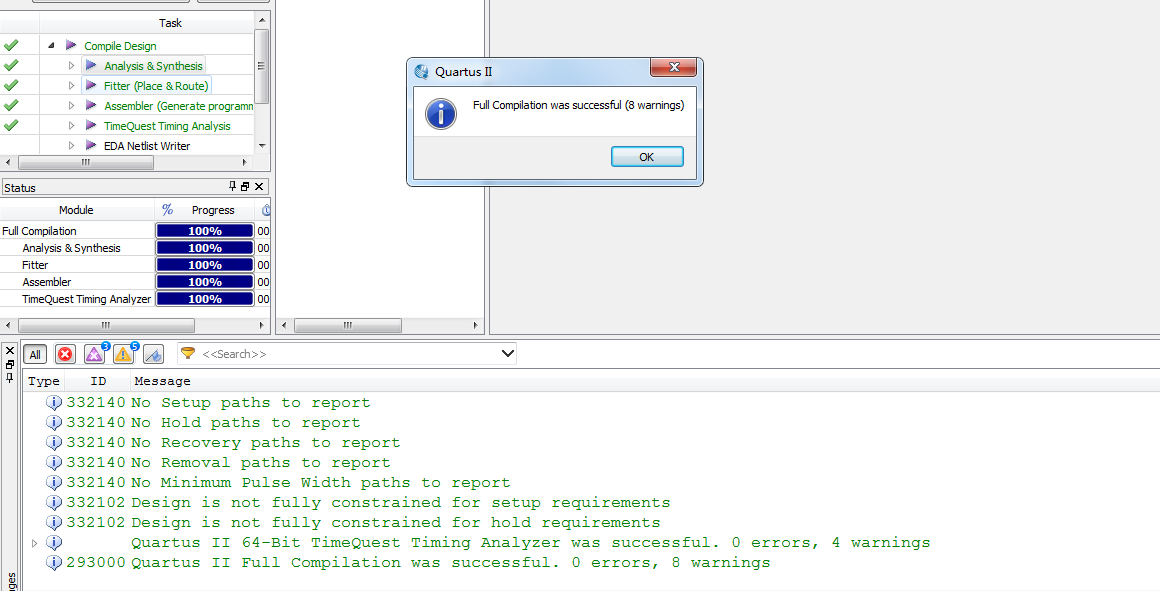The image size is (1160, 591).
Task: Click the message search filter field
Action: (x=348, y=354)
